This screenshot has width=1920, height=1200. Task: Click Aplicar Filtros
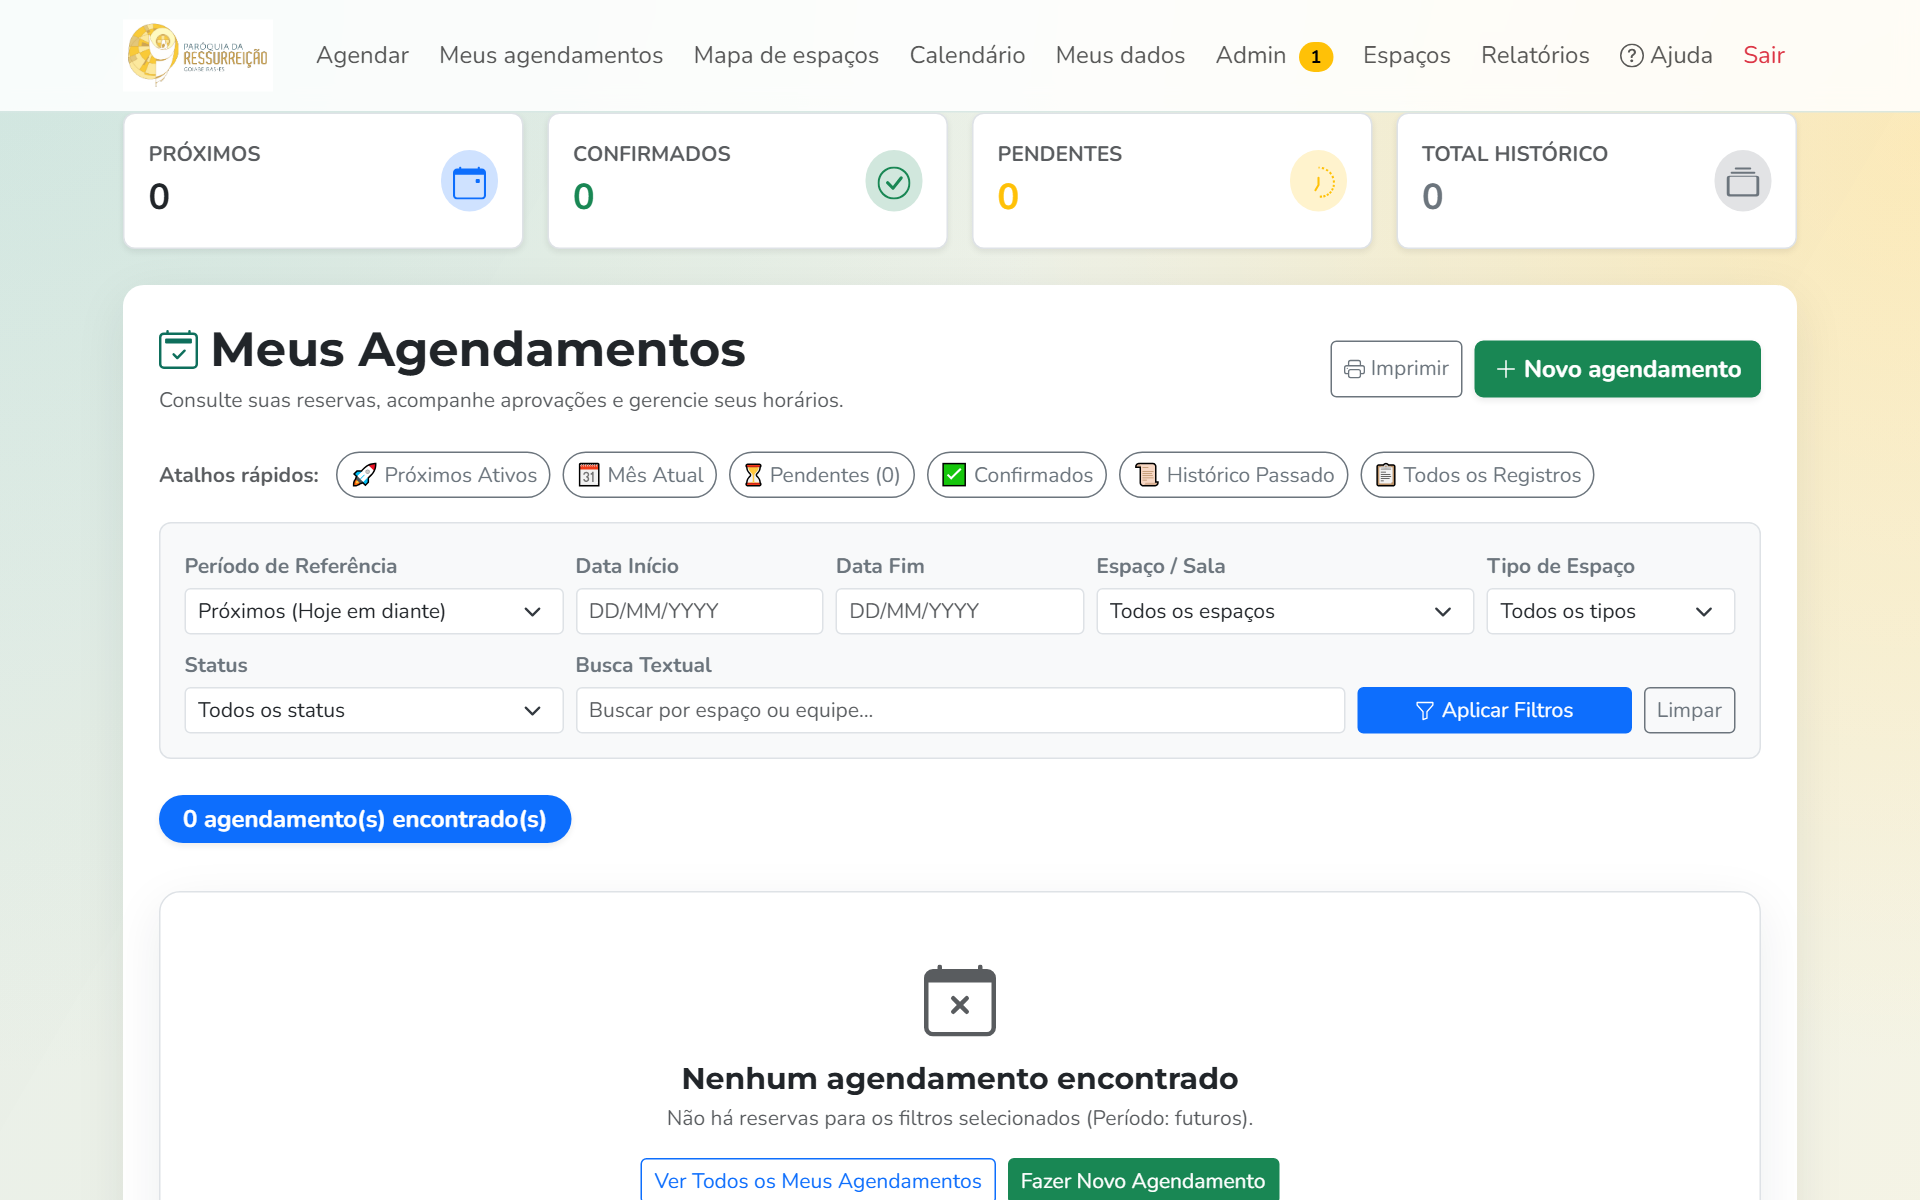[x=1494, y=710]
